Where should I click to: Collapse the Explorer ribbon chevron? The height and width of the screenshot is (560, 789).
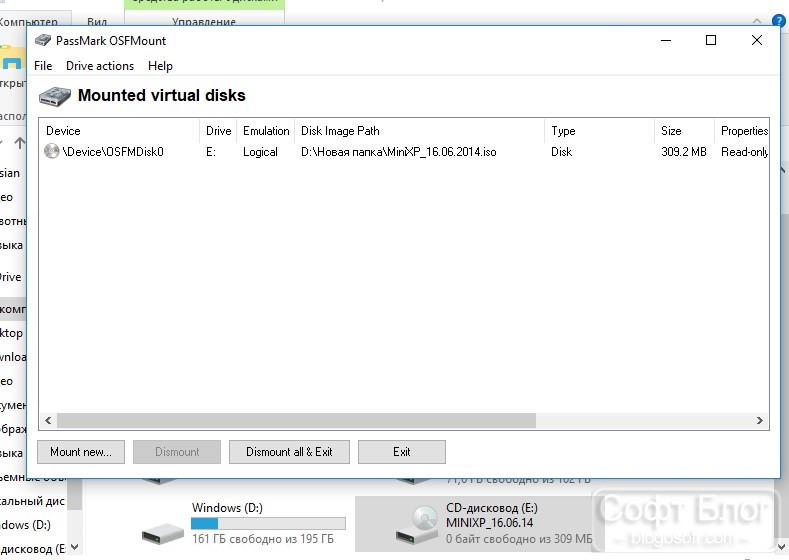pos(757,21)
